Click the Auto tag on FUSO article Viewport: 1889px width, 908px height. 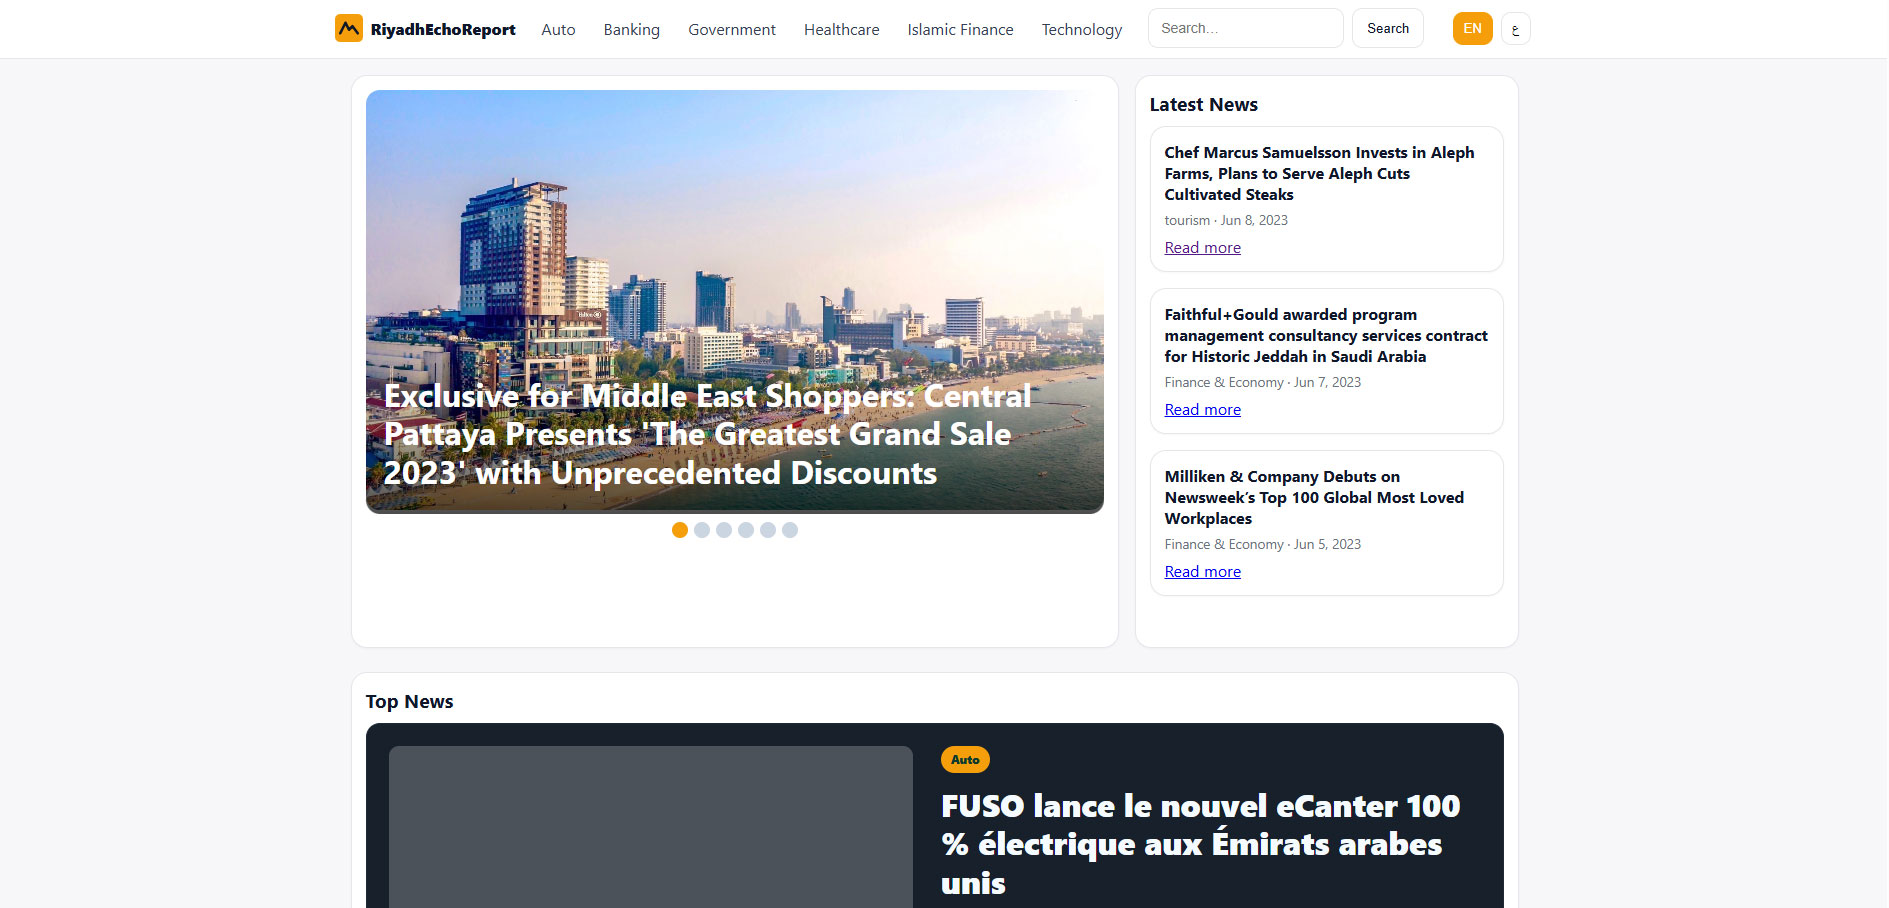[964, 760]
